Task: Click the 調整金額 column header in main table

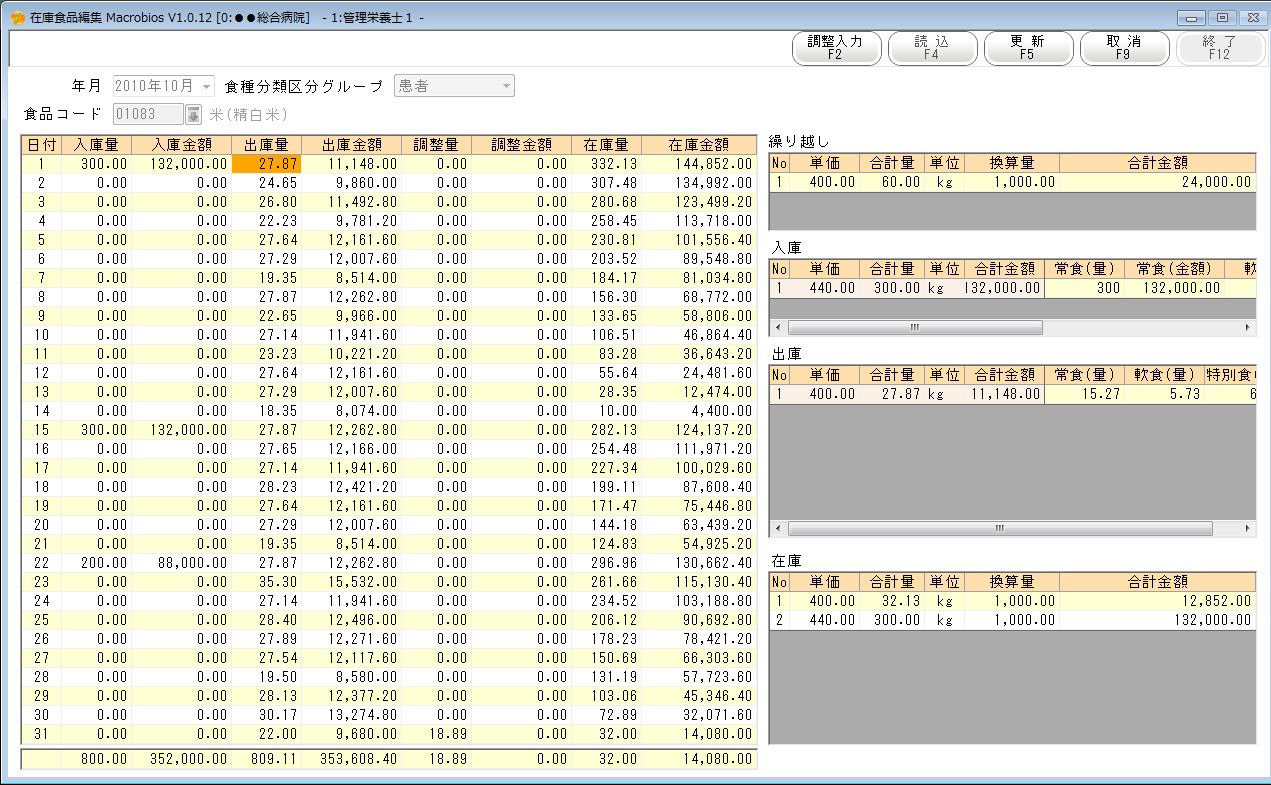Action: tap(521, 145)
